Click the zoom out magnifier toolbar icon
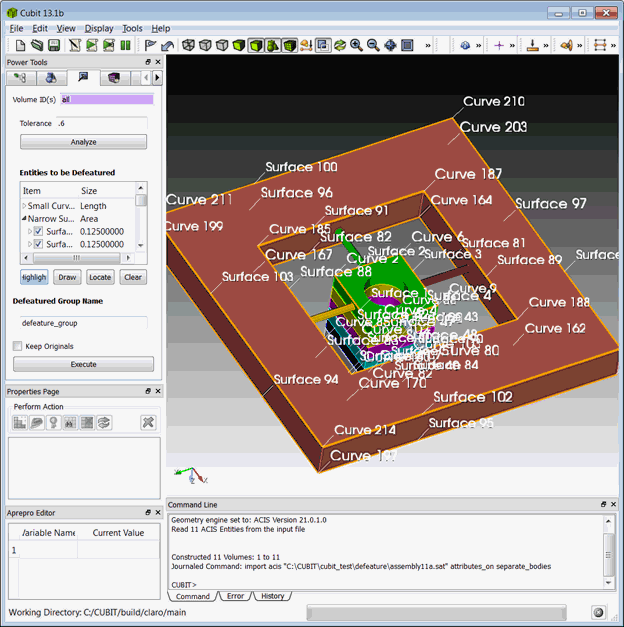 (373, 45)
